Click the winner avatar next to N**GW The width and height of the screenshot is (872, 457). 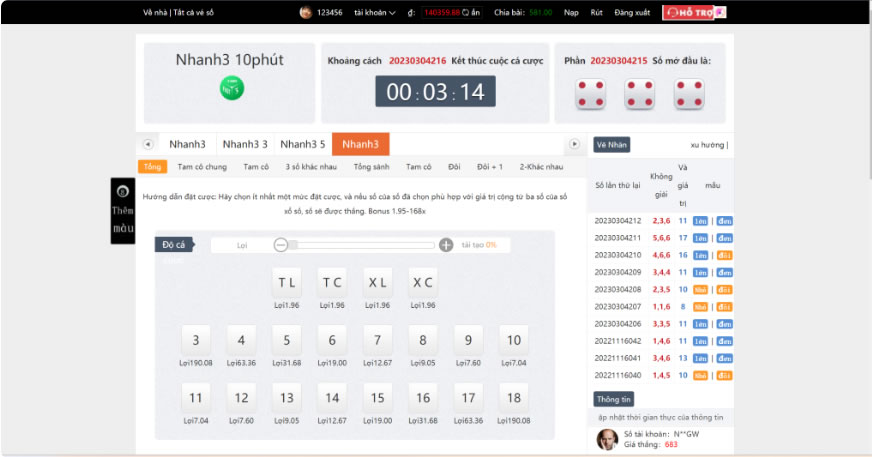[607, 439]
